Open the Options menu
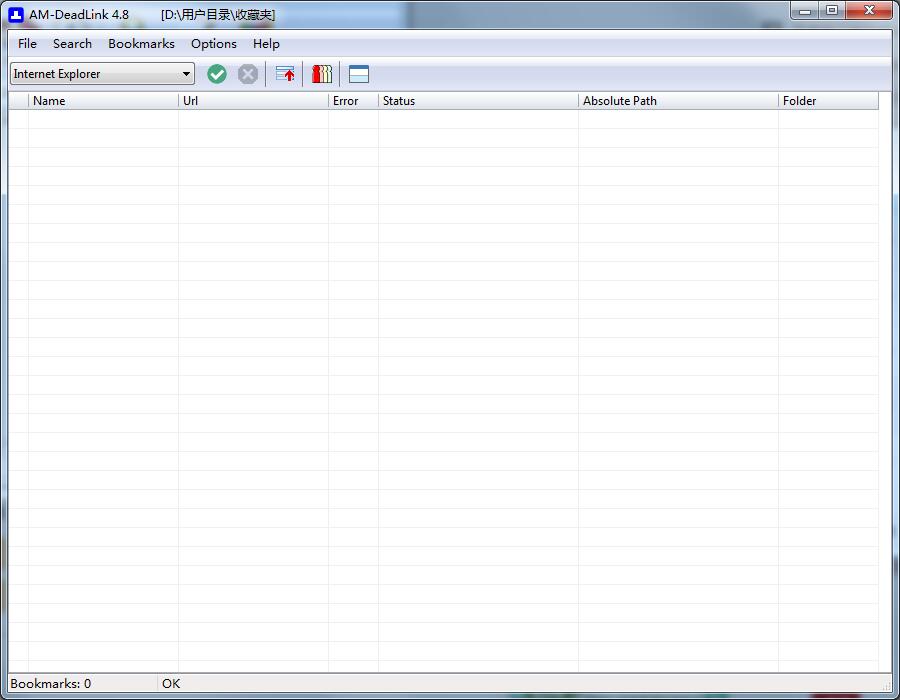 click(x=214, y=44)
